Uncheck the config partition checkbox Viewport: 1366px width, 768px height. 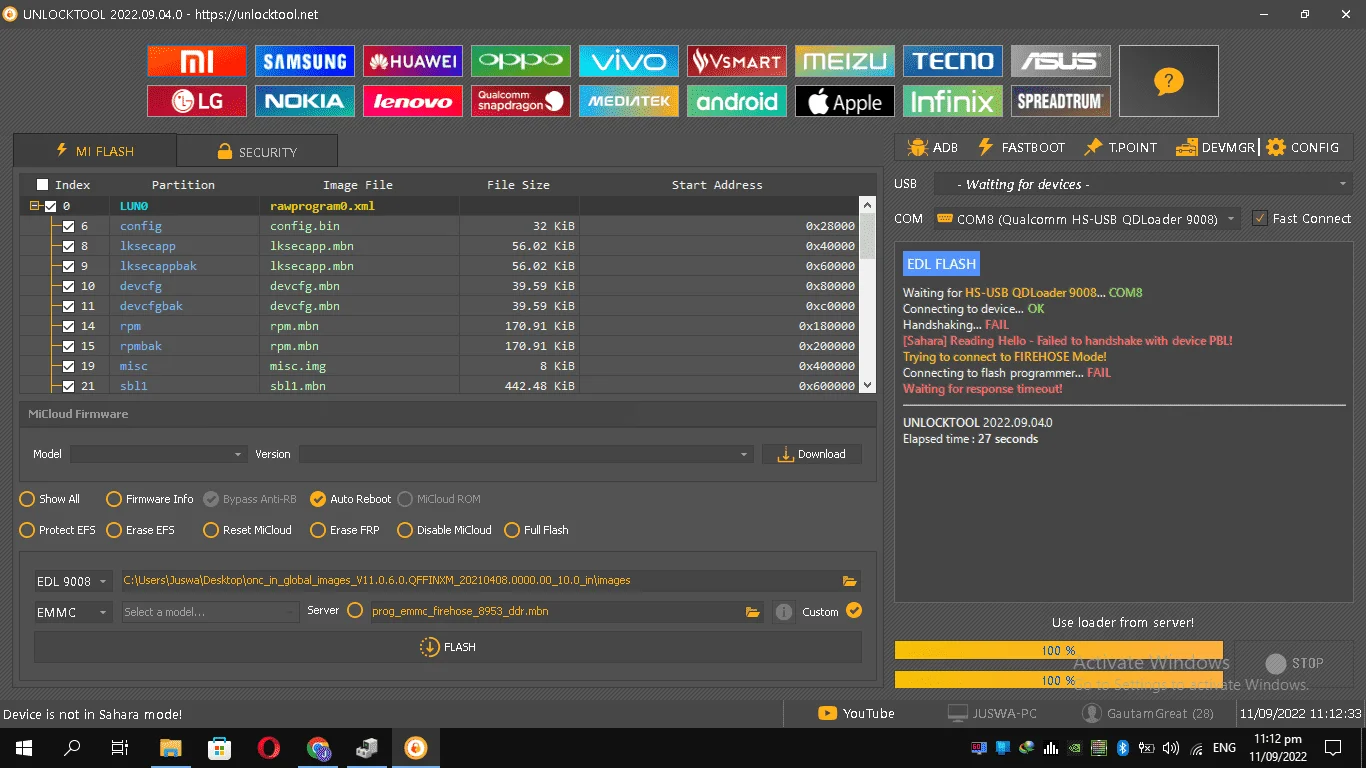click(69, 226)
